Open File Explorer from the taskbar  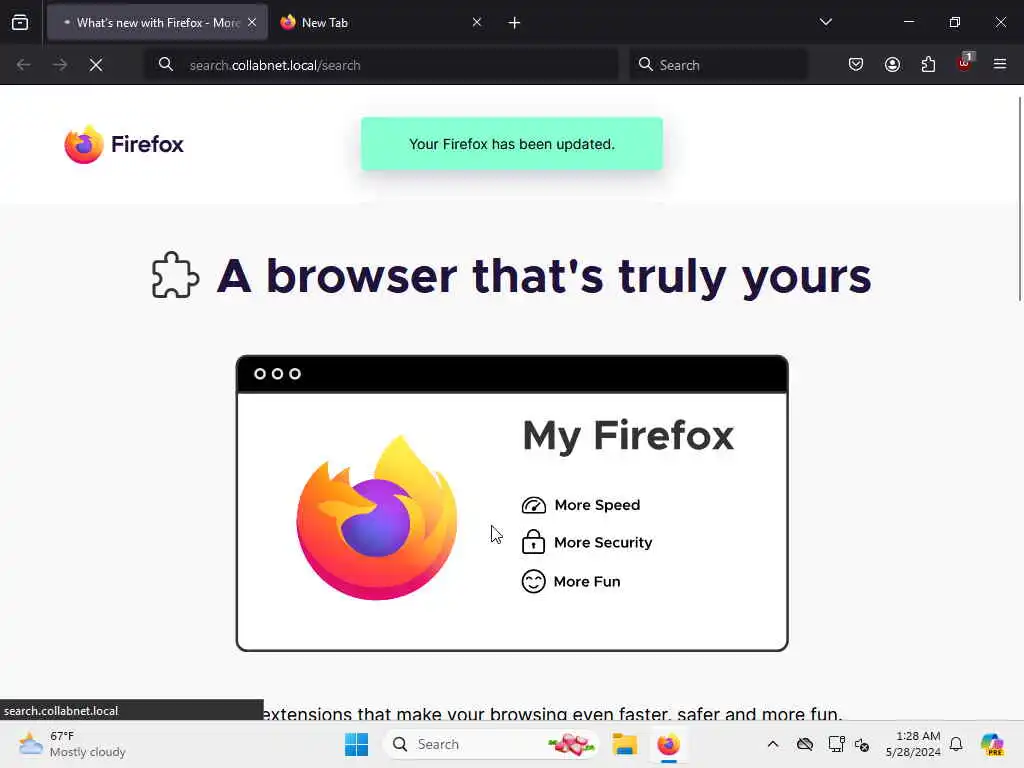click(x=624, y=744)
